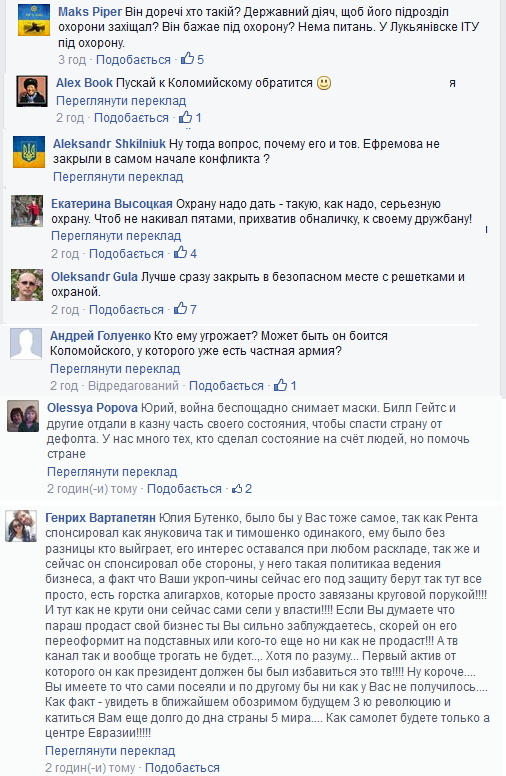
Task: Click thumbs-up icon with 4 likes
Action: [x=180, y=253]
